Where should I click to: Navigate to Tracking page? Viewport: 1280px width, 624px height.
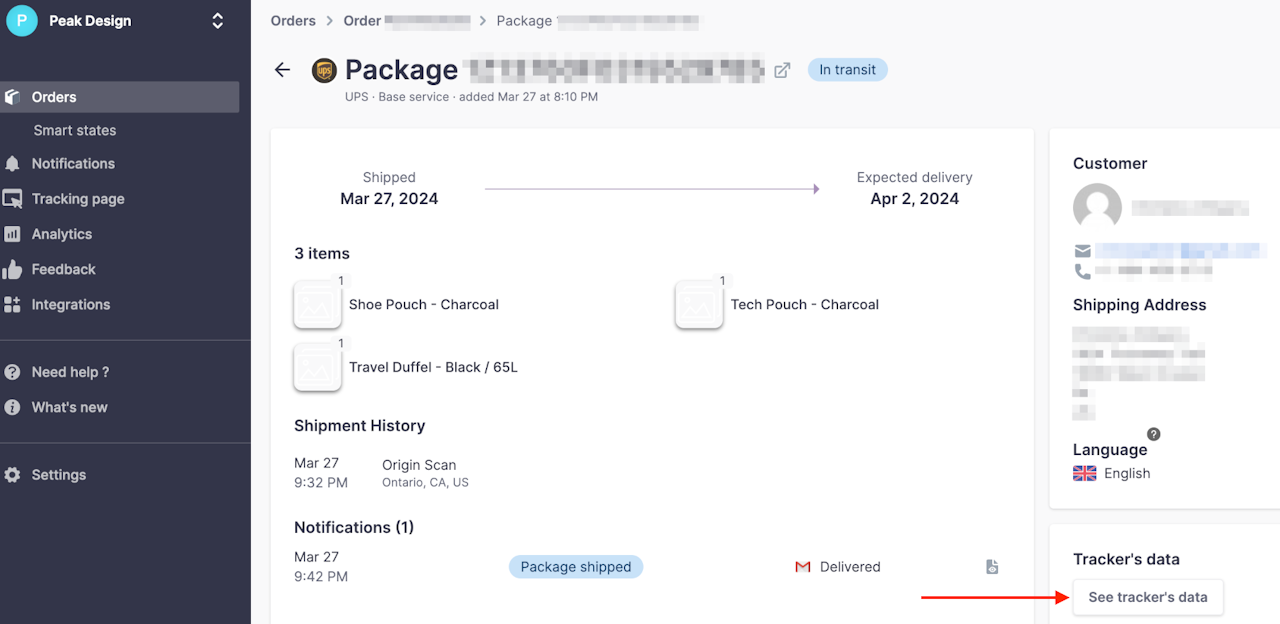(78, 199)
